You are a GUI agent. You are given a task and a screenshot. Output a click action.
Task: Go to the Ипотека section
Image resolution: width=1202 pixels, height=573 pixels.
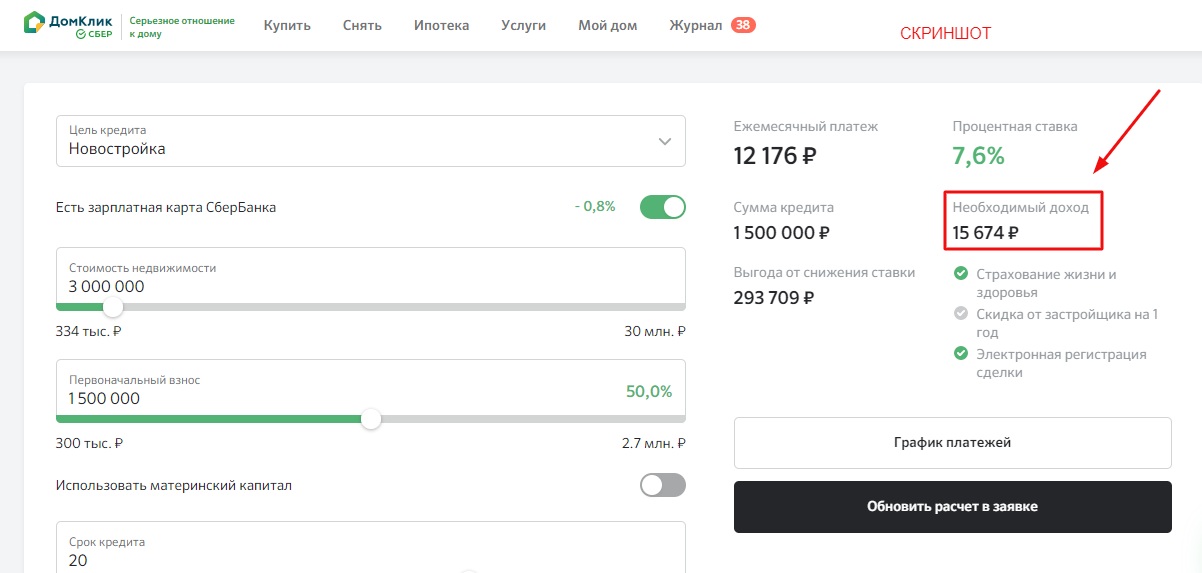(x=441, y=25)
